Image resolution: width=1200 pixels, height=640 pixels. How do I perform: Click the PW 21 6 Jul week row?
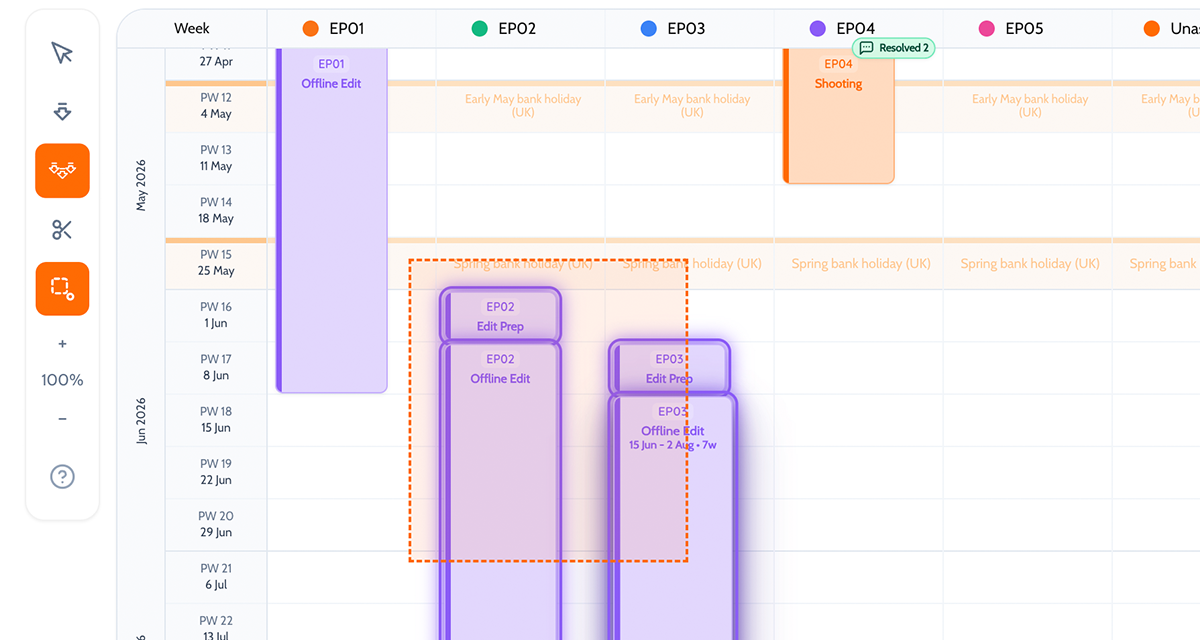tap(215, 577)
